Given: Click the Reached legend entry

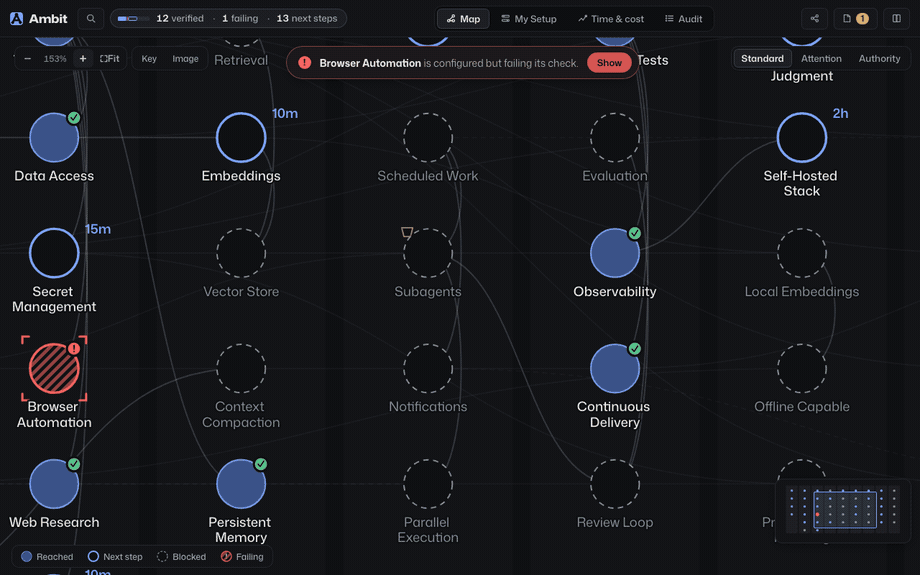Looking at the screenshot, I should tap(47, 557).
